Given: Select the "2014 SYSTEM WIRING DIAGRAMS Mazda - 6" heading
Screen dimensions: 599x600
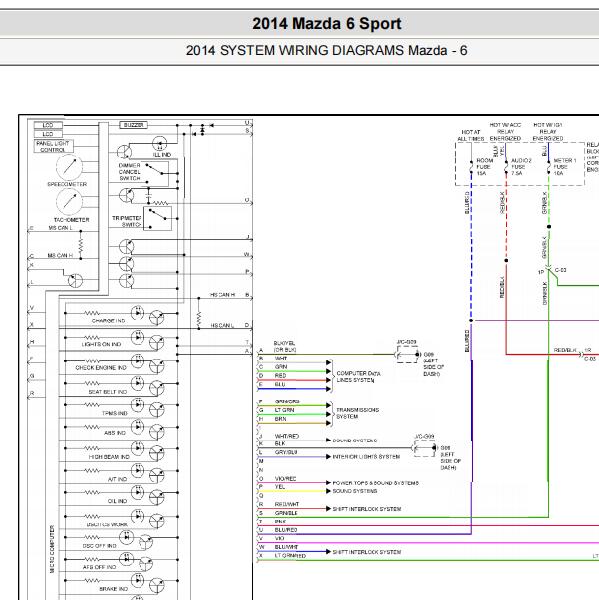Looking at the screenshot, I should [326, 51].
